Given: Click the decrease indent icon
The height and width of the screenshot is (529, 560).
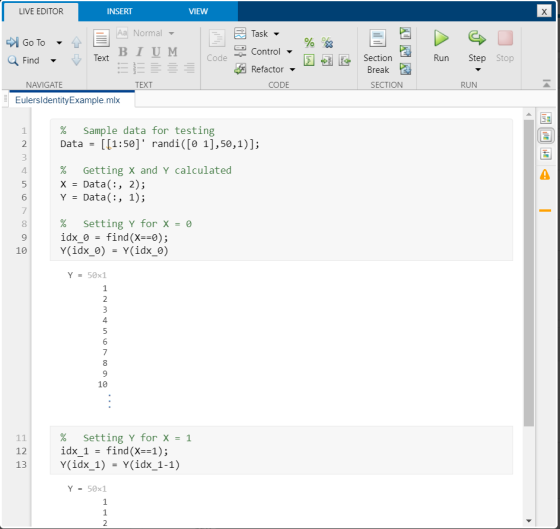Looking at the screenshot, I should [345, 60].
